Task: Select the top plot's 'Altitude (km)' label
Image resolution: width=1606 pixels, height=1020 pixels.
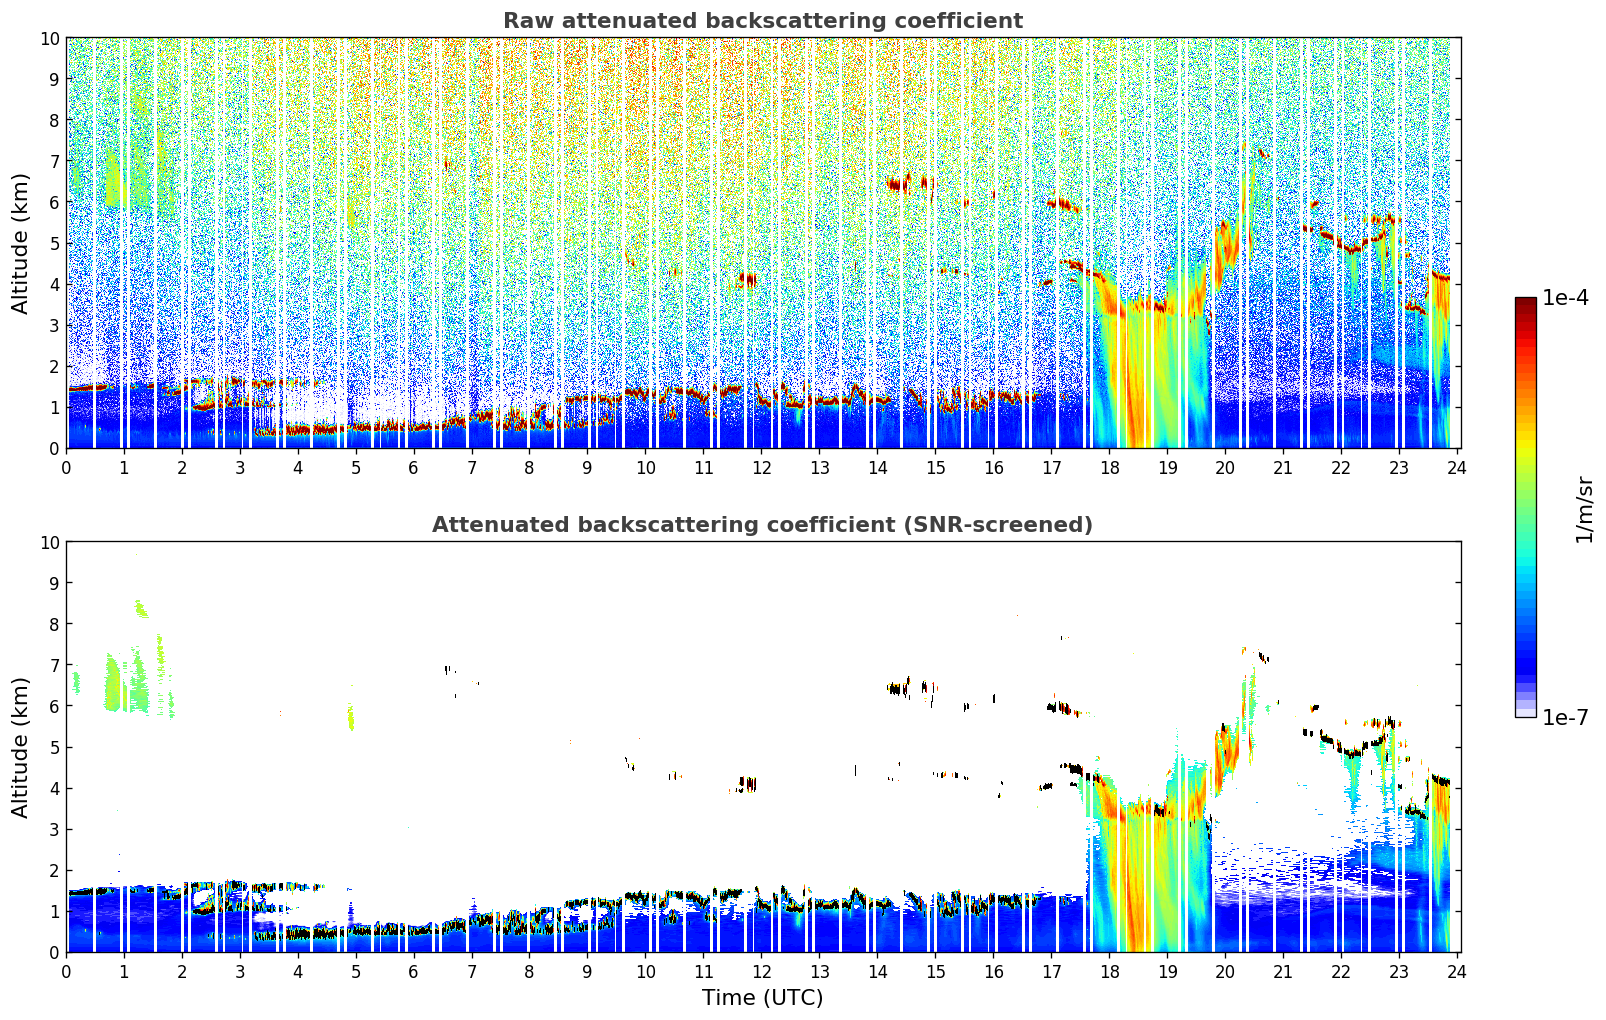Action: [x=20, y=243]
